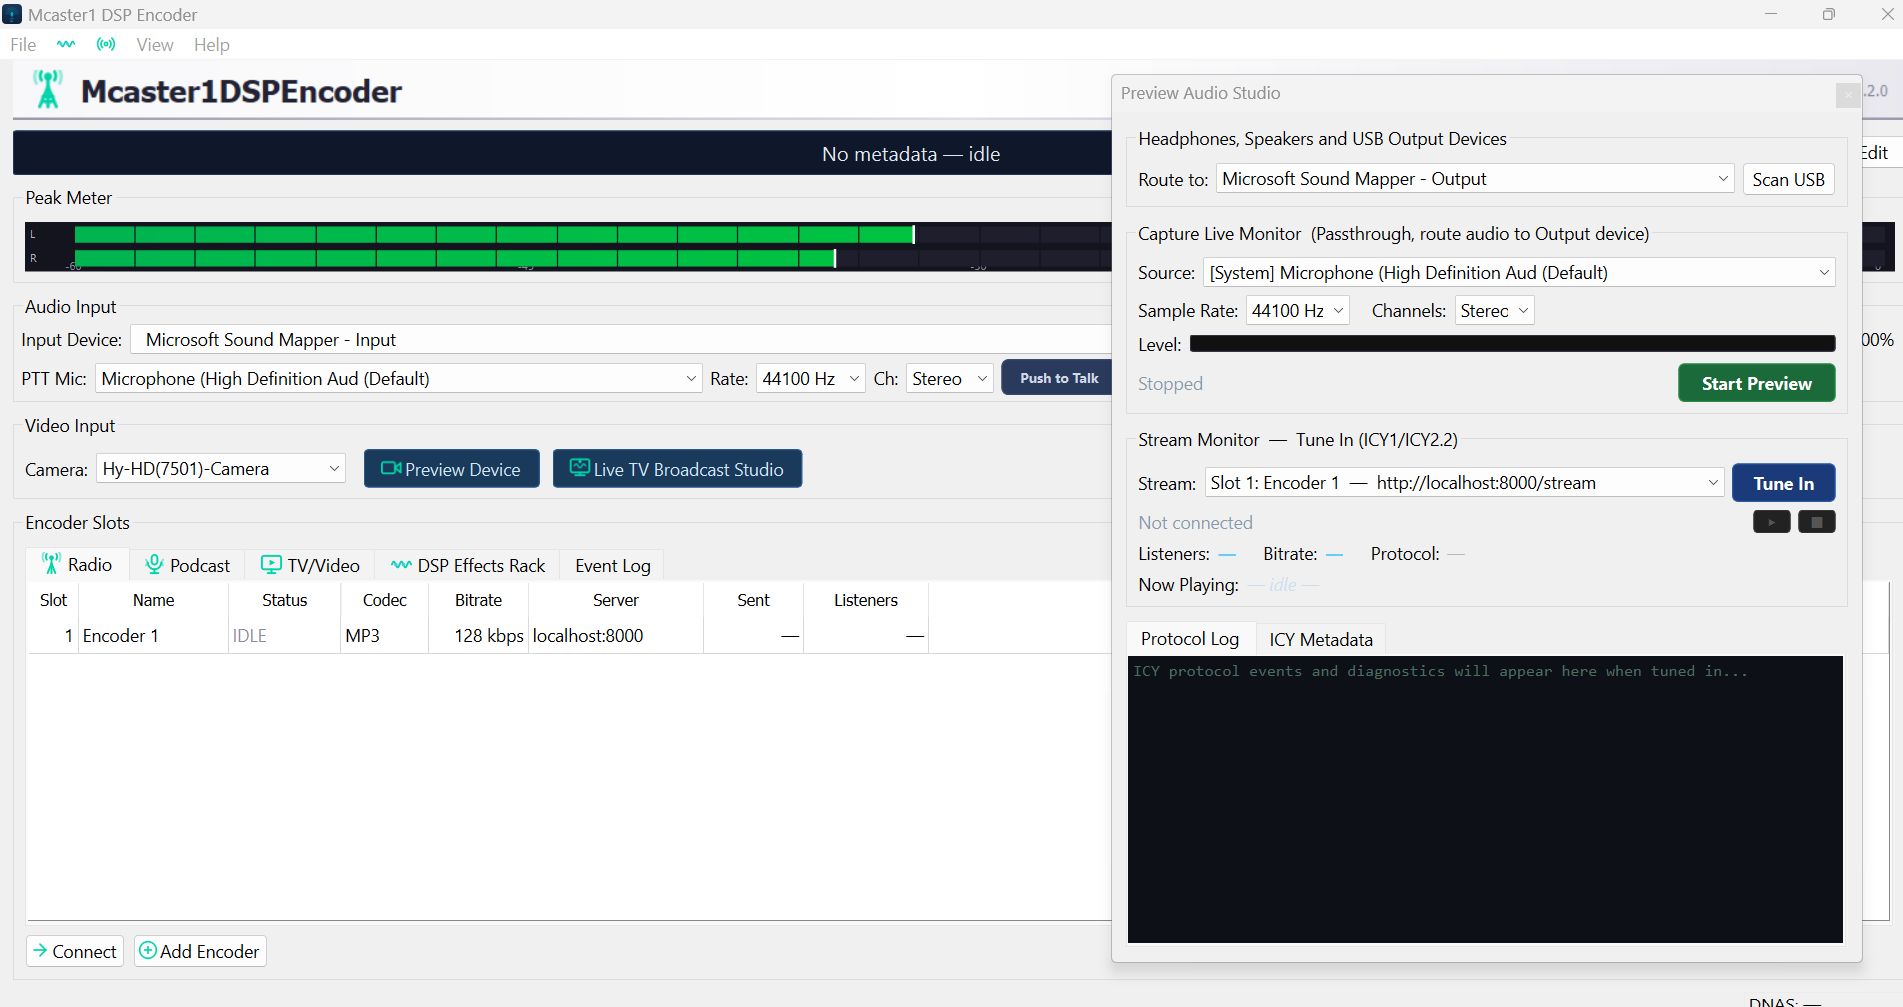The image size is (1903, 1007).
Task: Open the broadcast signal icon menu next to waveform
Action: pos(106,44)
